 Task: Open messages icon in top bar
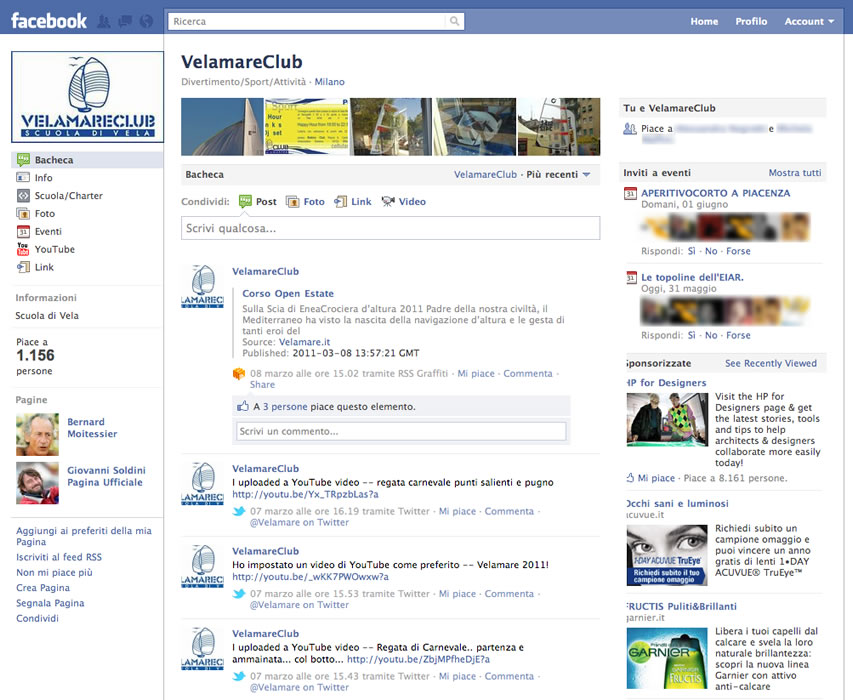(x=125, y=22)
